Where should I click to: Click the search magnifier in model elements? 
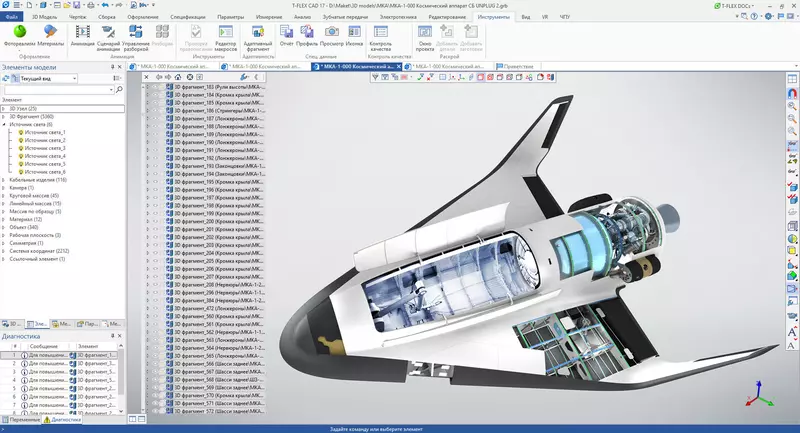[x=120, y=89]
